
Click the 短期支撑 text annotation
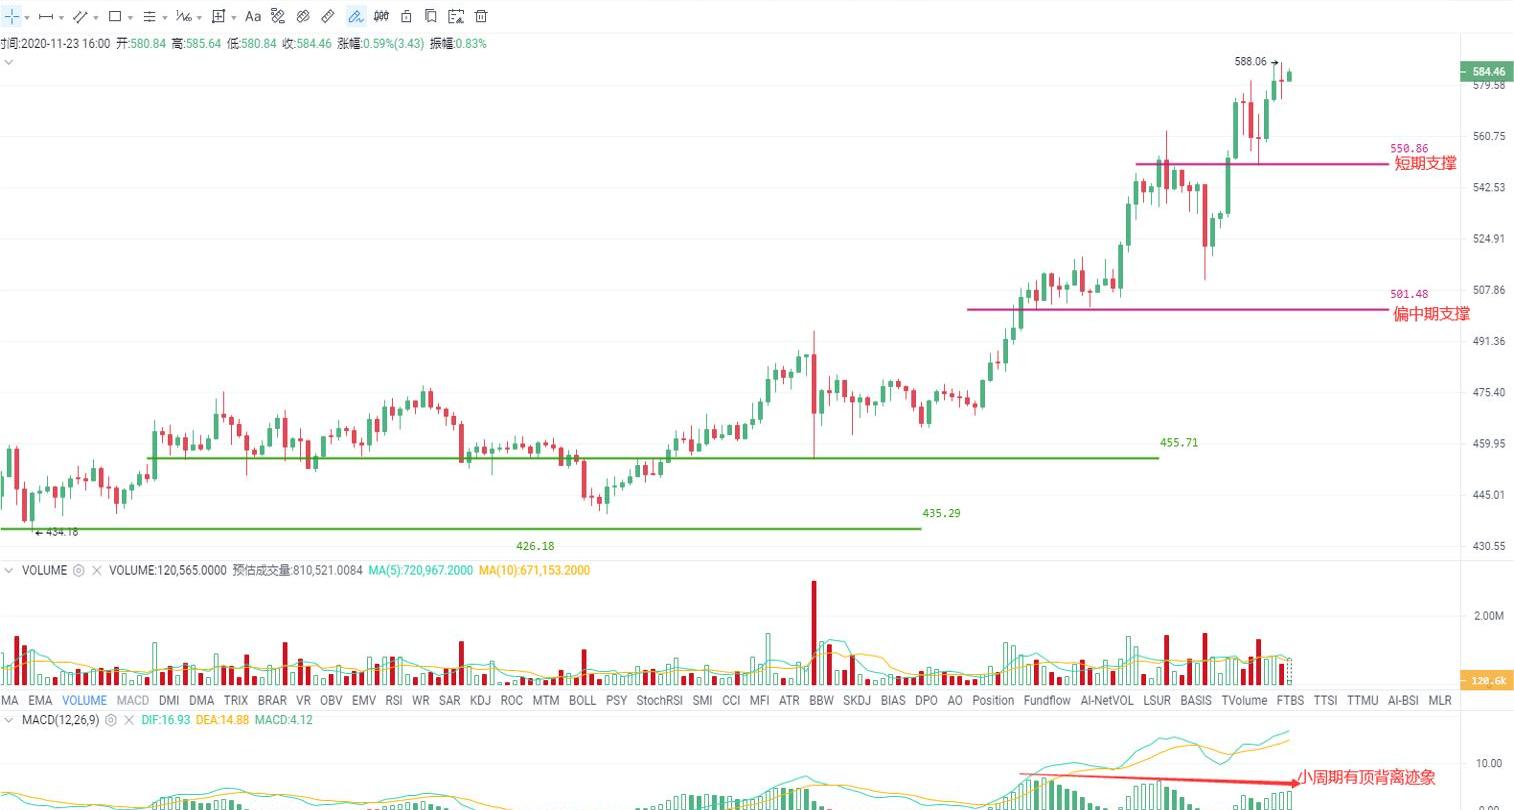(x=1425, y=163)
